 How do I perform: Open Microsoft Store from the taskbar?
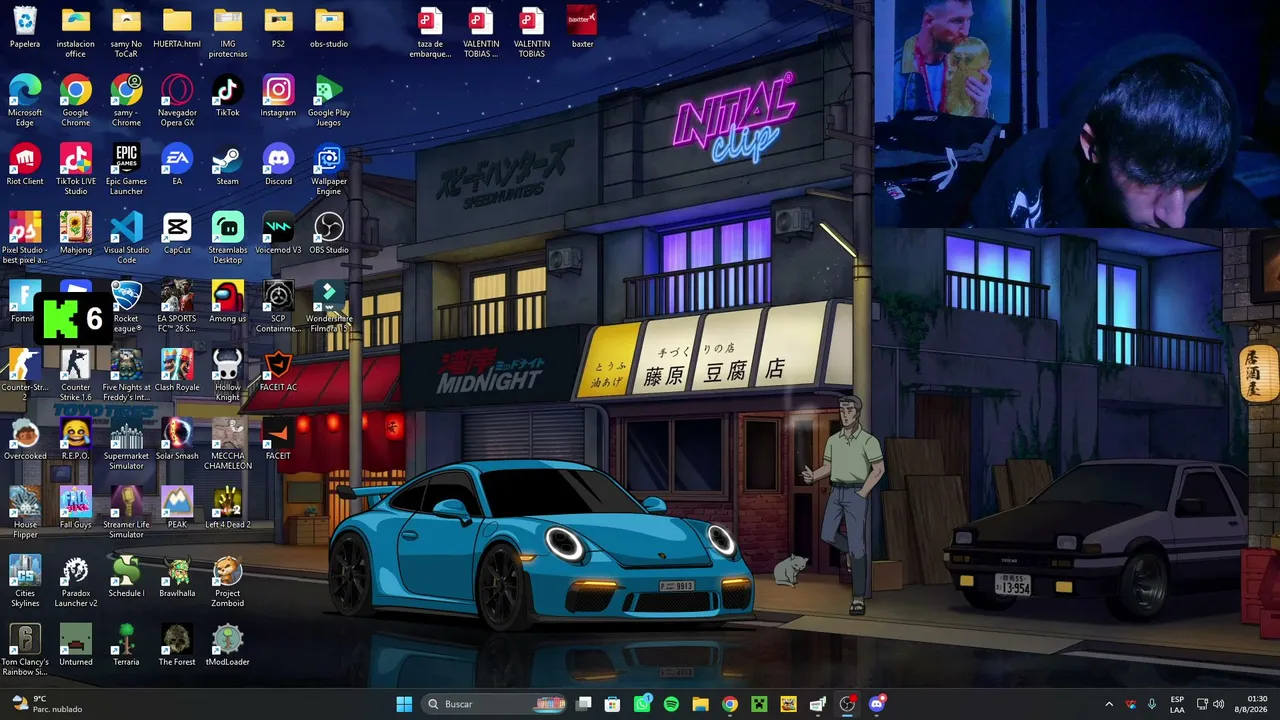pyautogui.click(x=613, y=704)
